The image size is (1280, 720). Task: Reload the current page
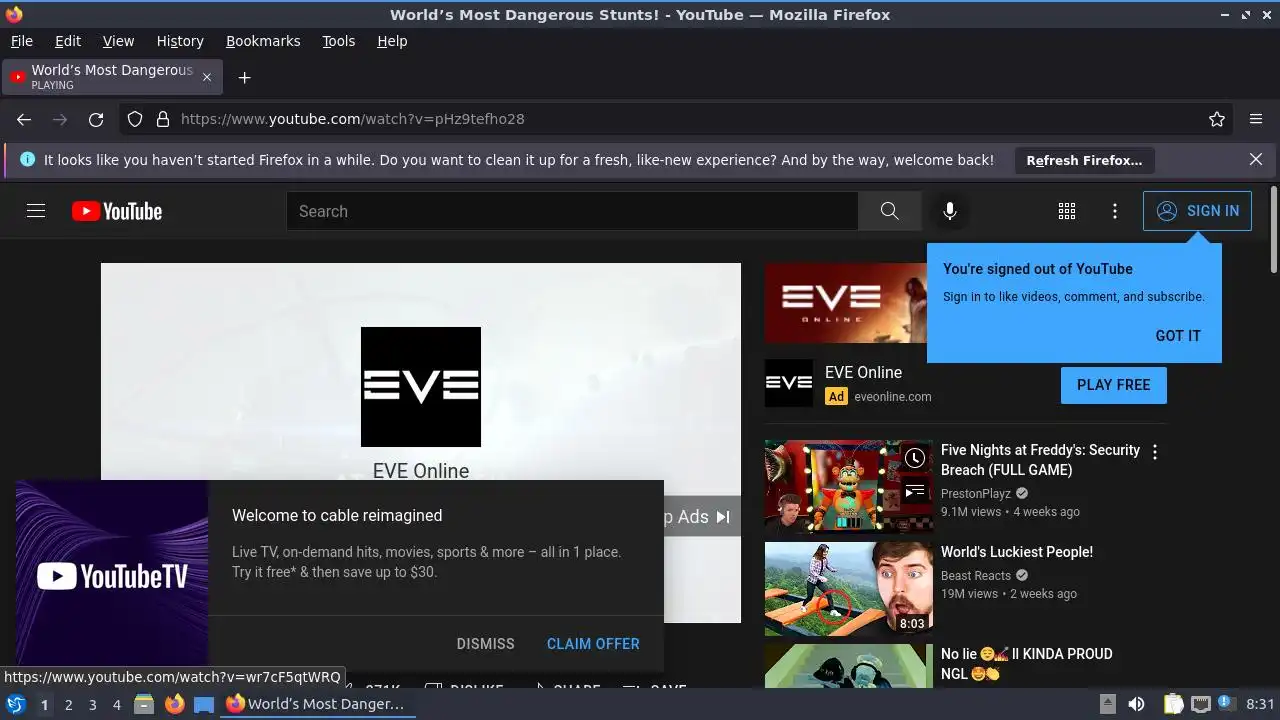[96, 119]
